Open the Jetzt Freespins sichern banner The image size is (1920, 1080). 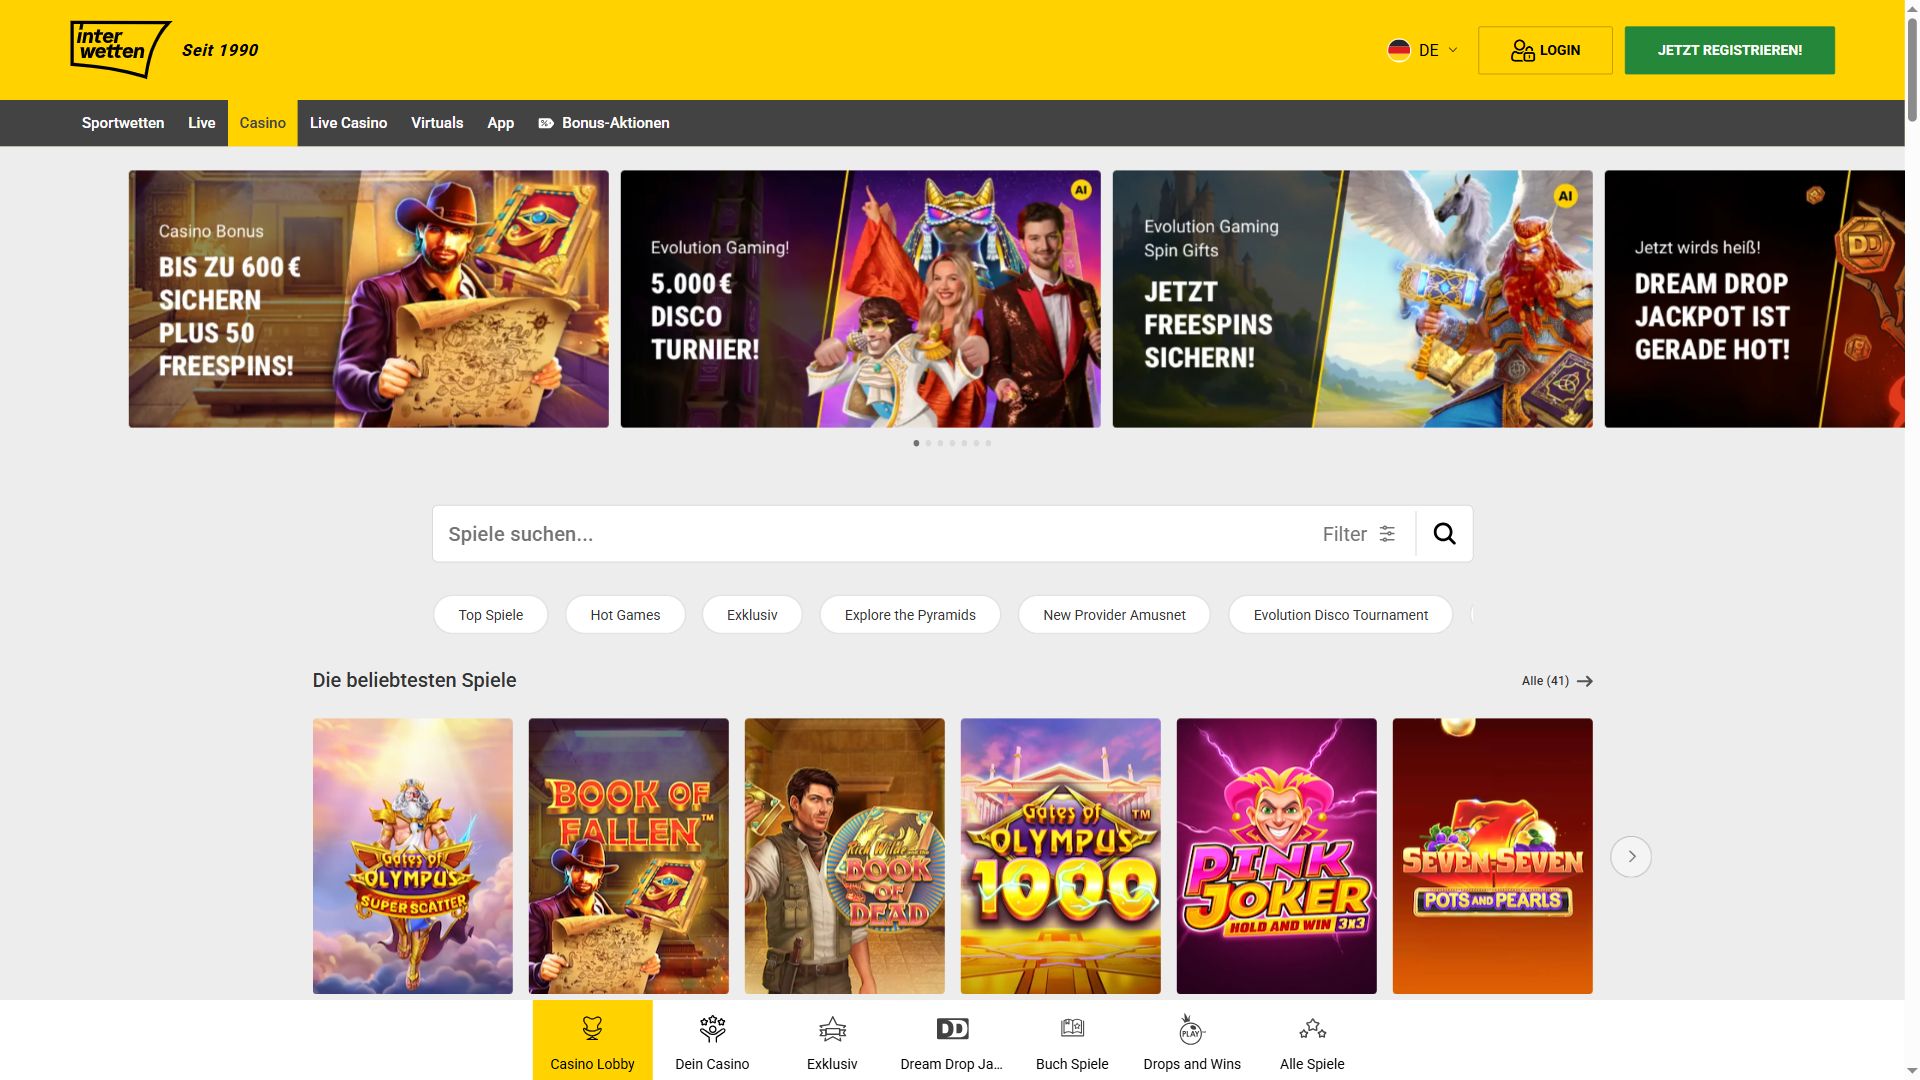pyautogui.click(x=1352, y=299)
